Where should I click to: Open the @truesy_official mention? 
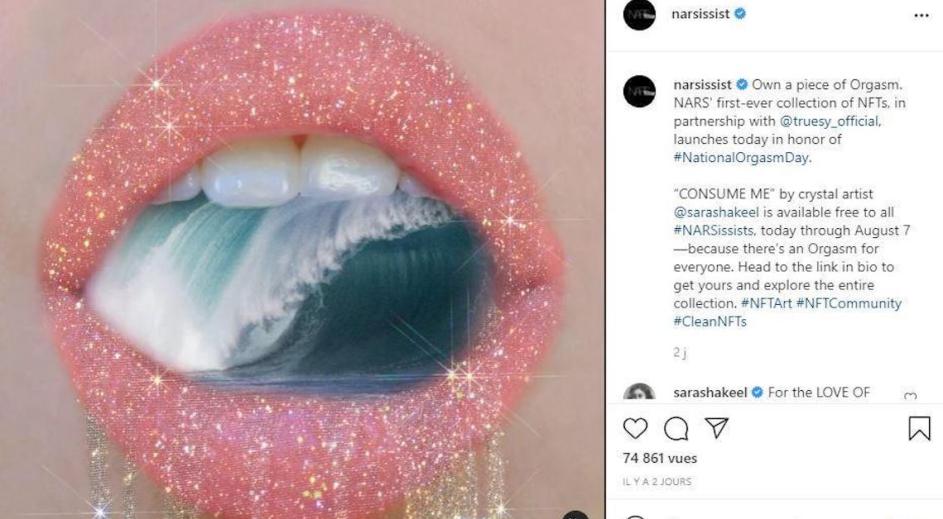(x=830, y=121)
